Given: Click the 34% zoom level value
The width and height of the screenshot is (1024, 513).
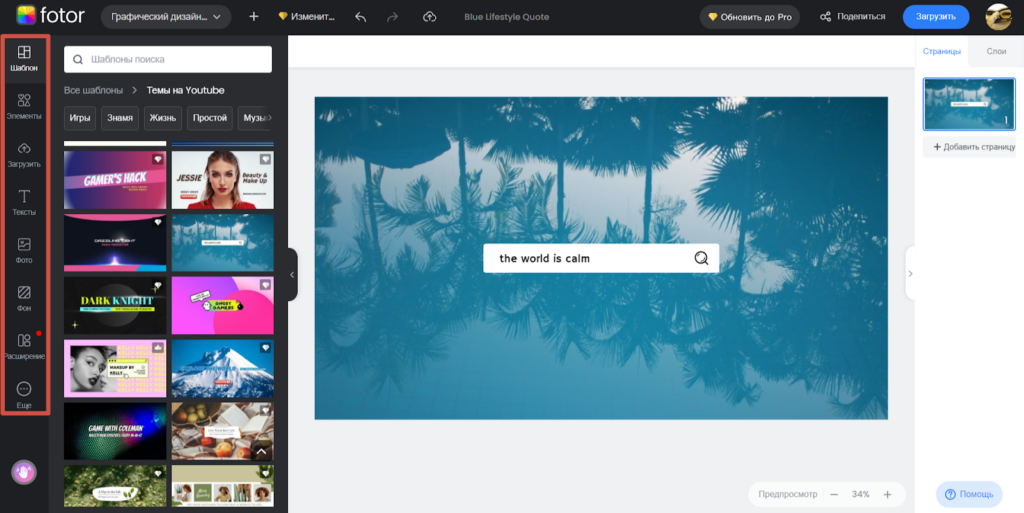Looking at the screenshot, I should 861,495.
